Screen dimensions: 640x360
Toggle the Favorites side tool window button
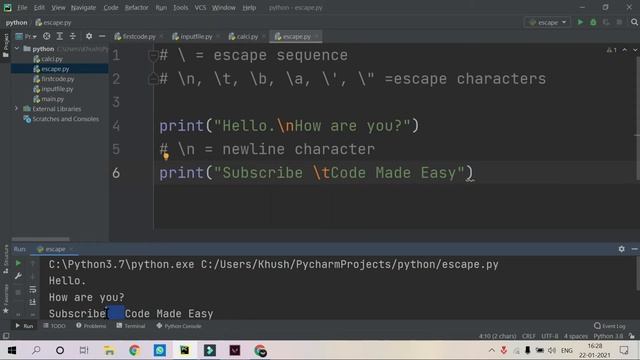click(x=6, y=298)
